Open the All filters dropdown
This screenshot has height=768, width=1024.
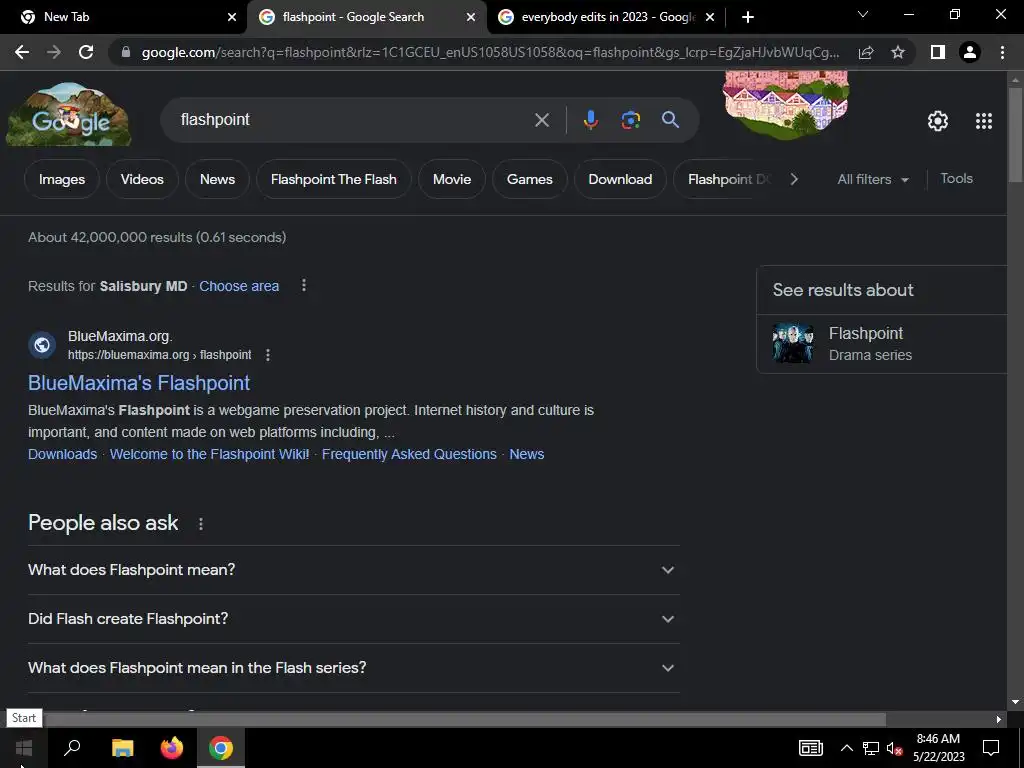pos(872,179)
